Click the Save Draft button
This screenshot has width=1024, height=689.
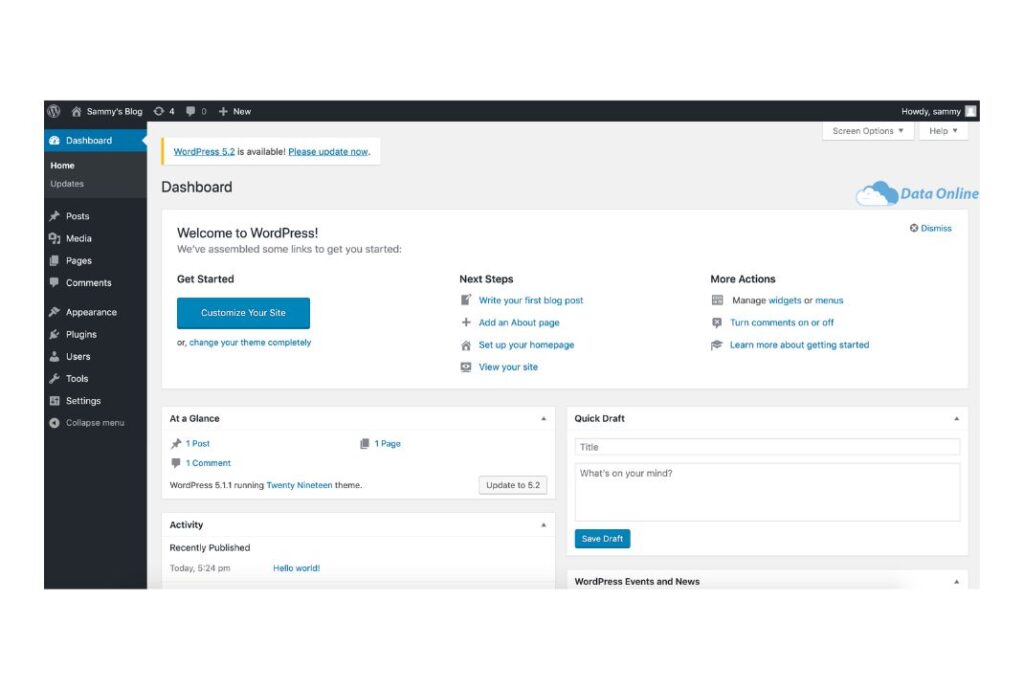coord(602,539)
